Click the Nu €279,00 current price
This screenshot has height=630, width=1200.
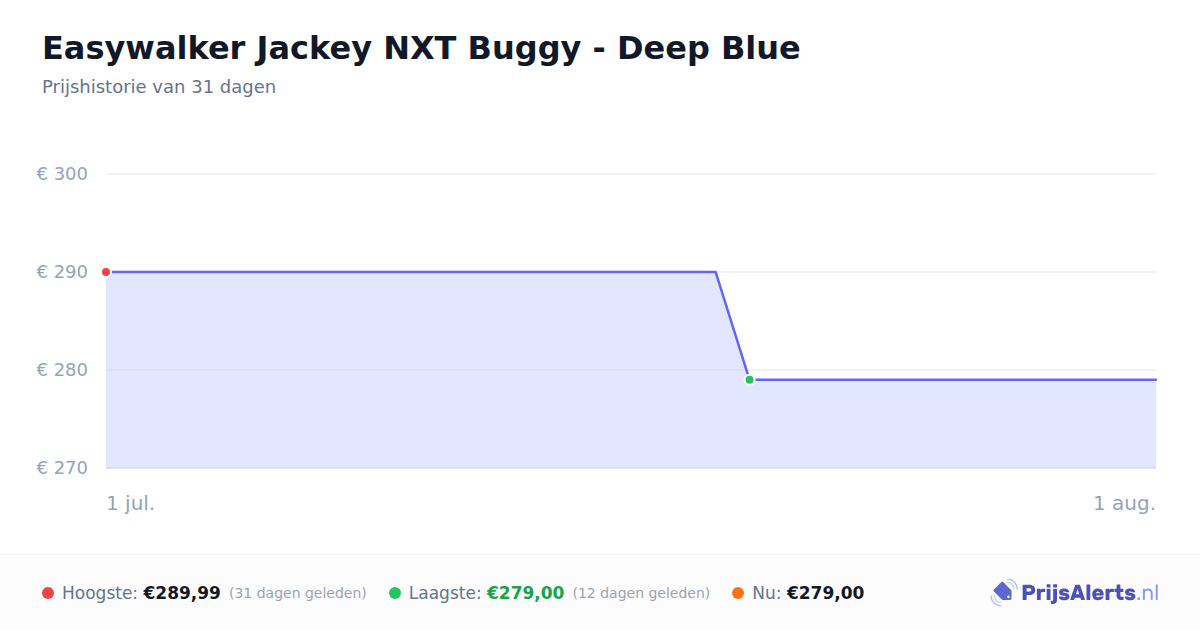[825, 593]
